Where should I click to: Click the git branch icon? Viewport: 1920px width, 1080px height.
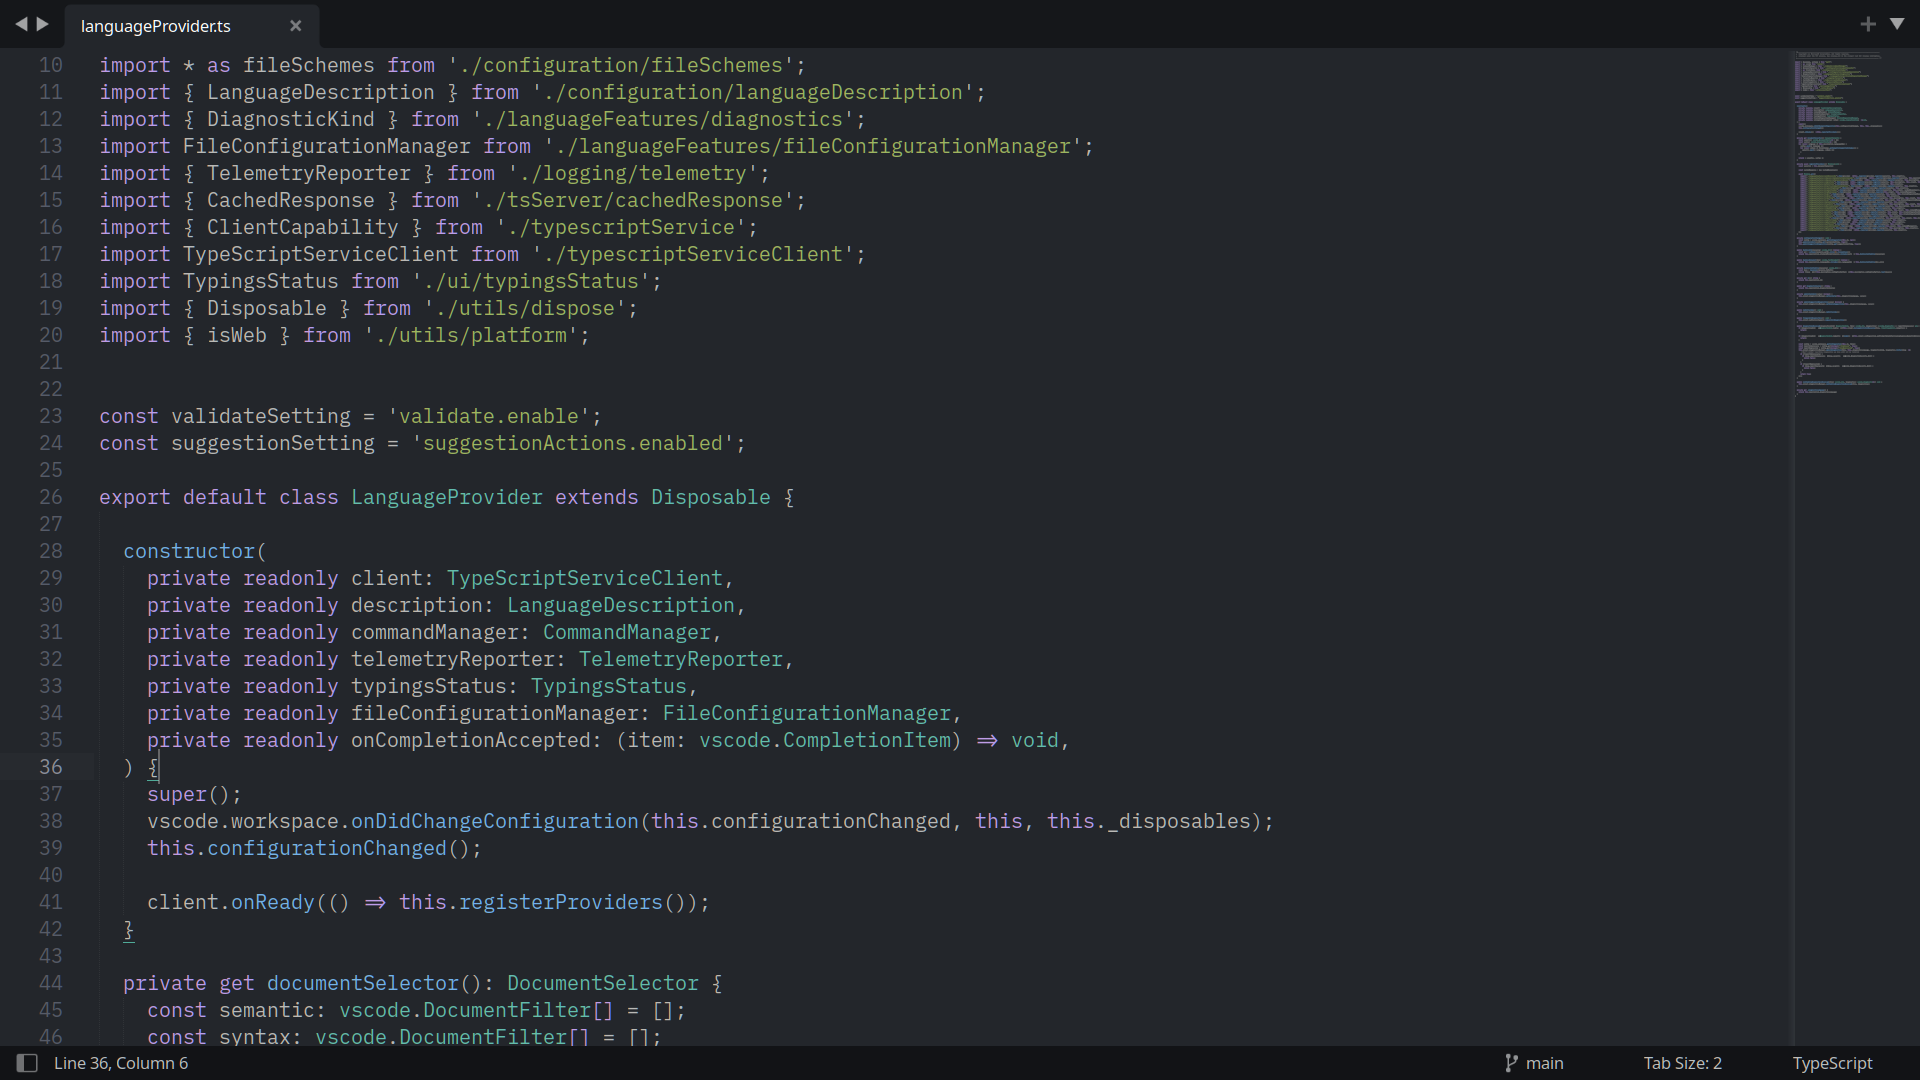coord(1511,1063)
